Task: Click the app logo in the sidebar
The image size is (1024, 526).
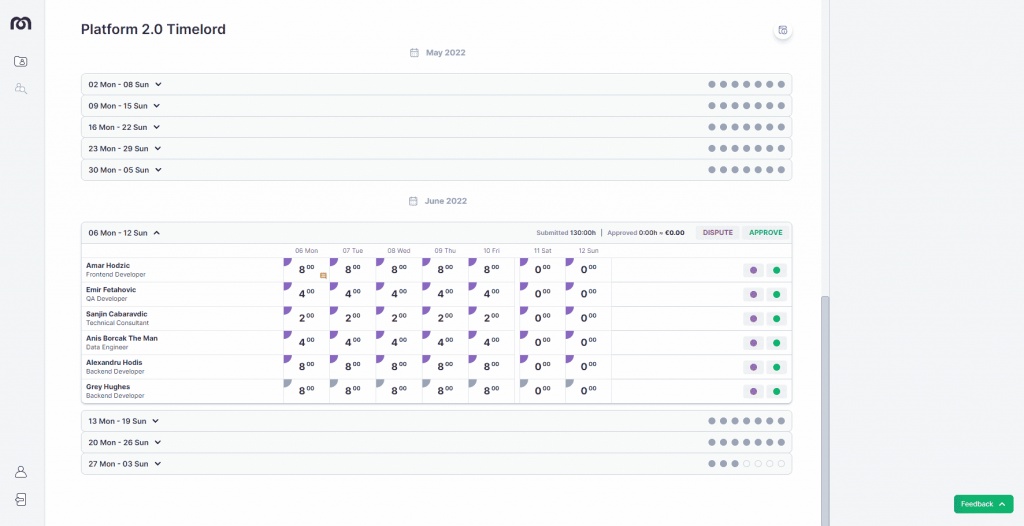Action: coord(21,23)
